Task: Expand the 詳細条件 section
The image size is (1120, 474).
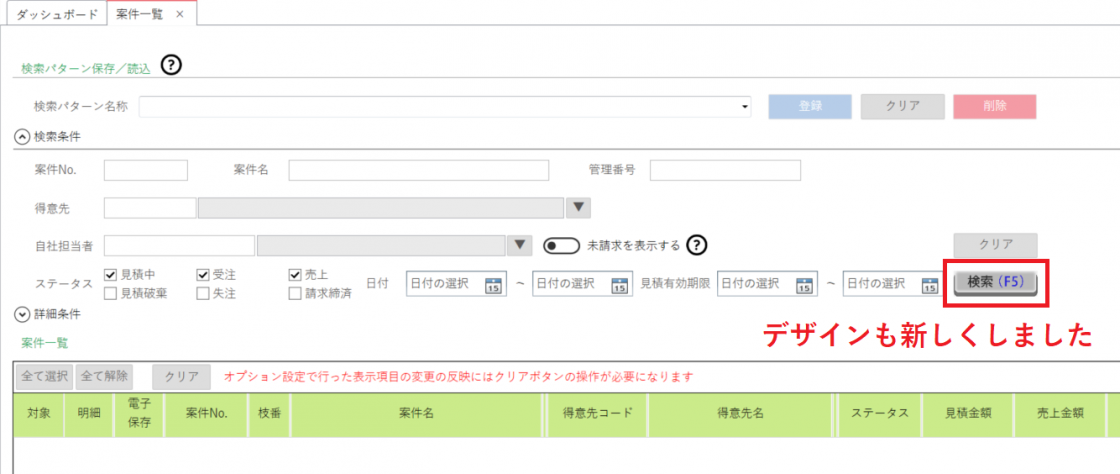Action: [x=21, y=314]
